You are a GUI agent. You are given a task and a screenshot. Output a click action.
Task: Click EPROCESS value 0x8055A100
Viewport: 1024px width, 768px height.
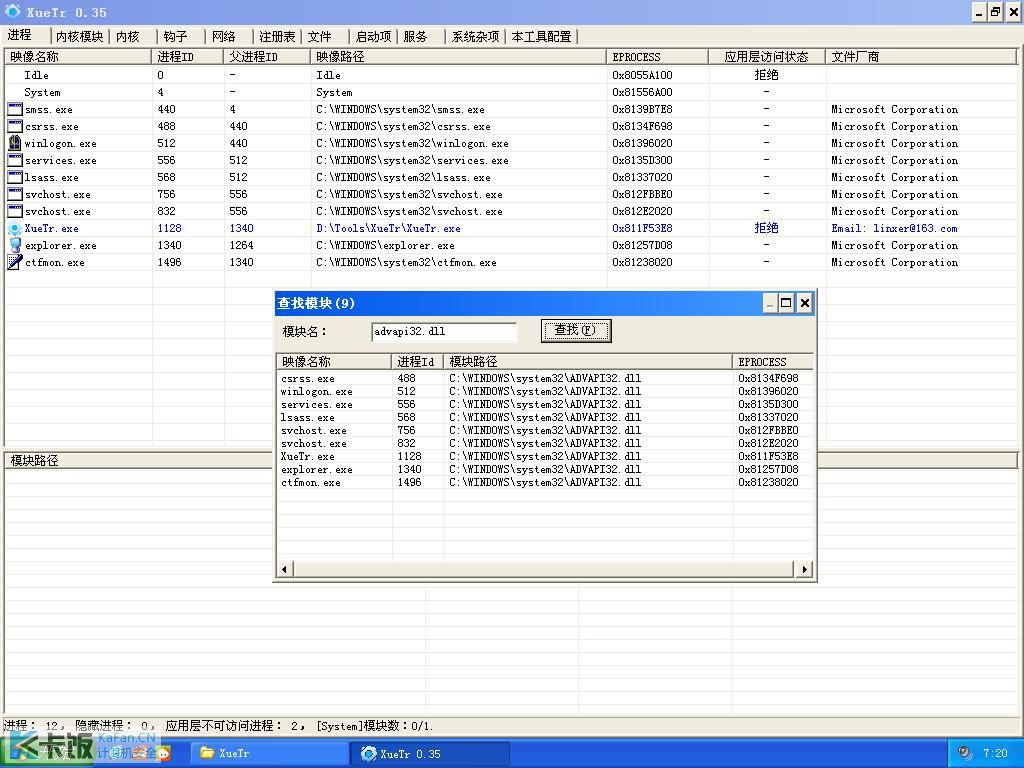coord(642,75)
